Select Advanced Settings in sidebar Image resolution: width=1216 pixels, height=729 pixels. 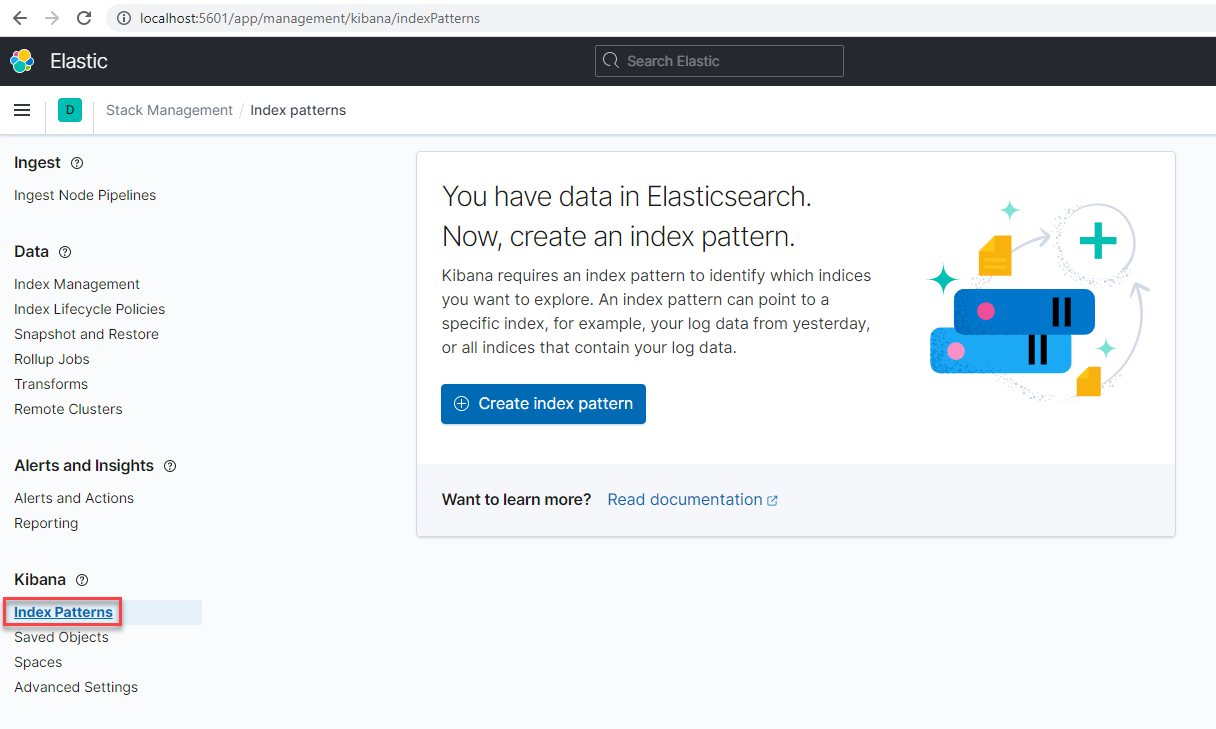(76, 687)
